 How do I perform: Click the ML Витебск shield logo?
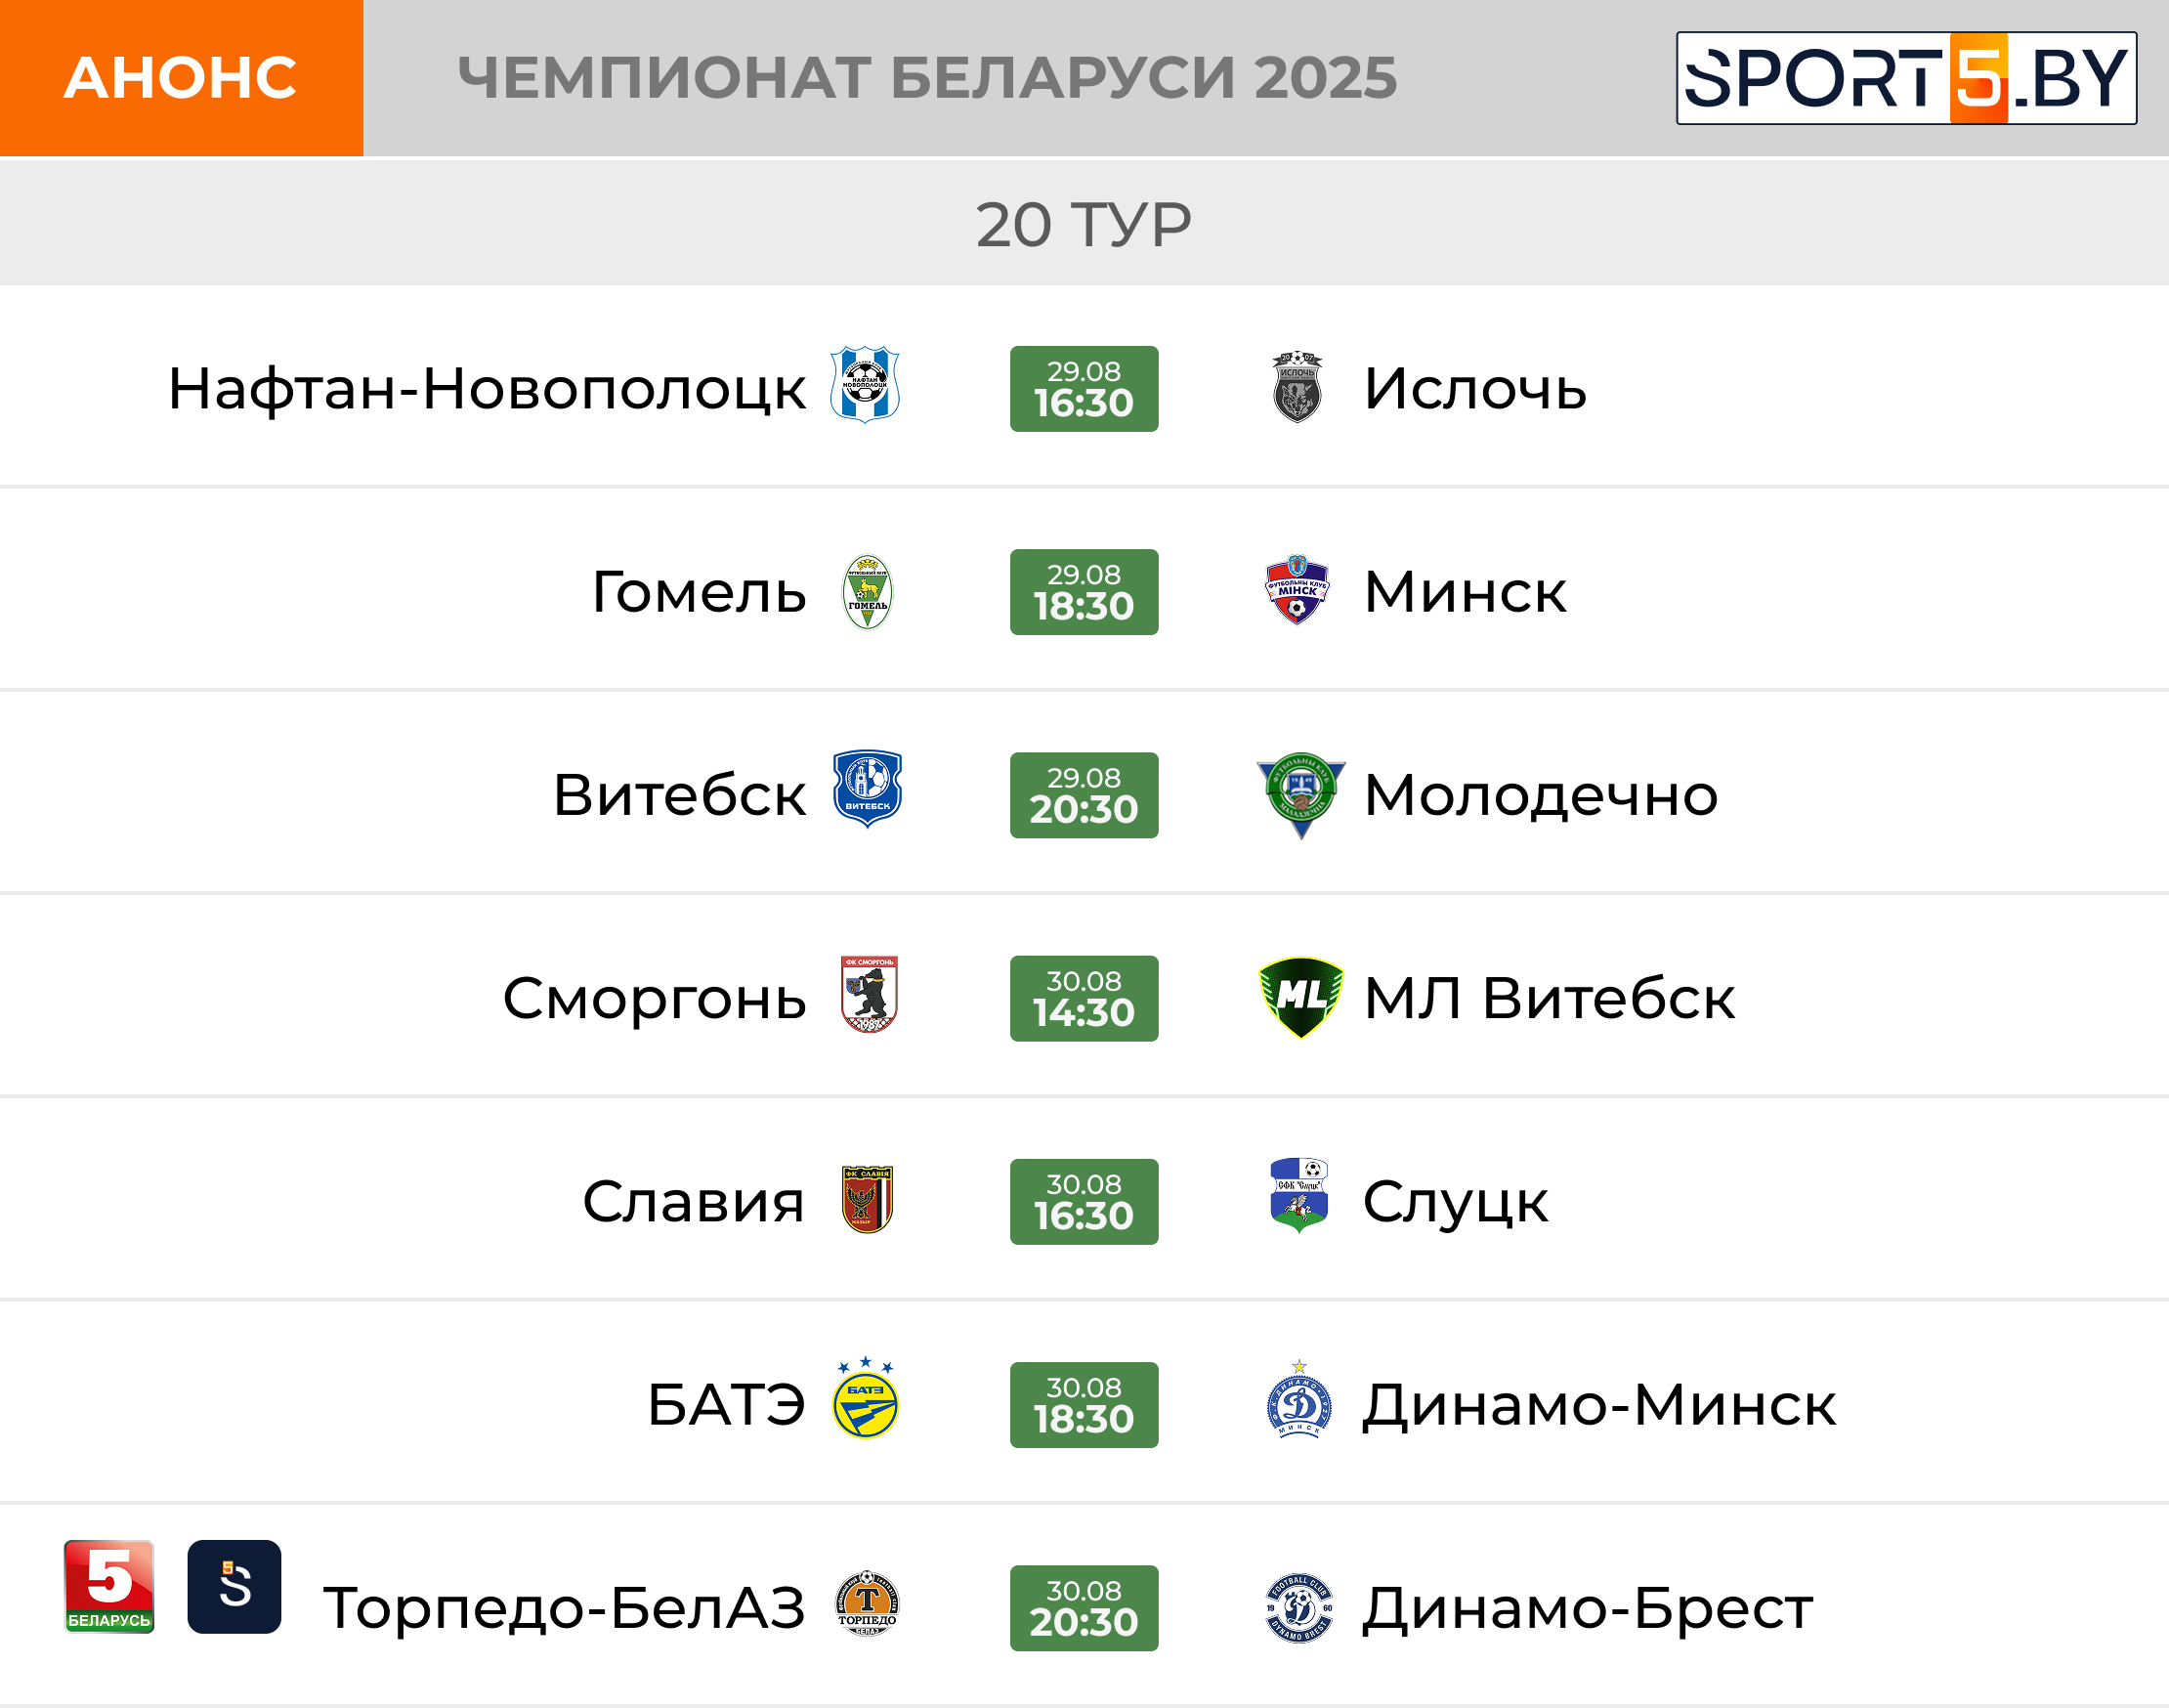[x=1300, y=997]
